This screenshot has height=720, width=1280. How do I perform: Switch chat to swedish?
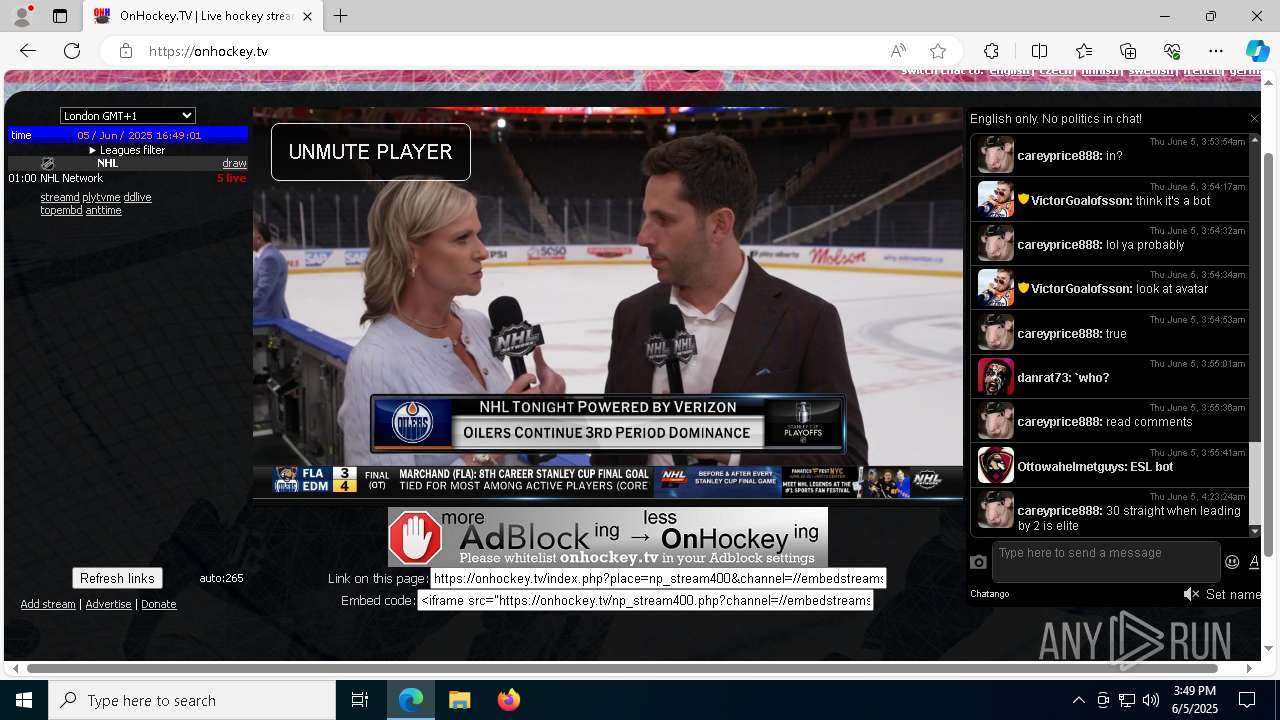click(x=1151, y=72)
